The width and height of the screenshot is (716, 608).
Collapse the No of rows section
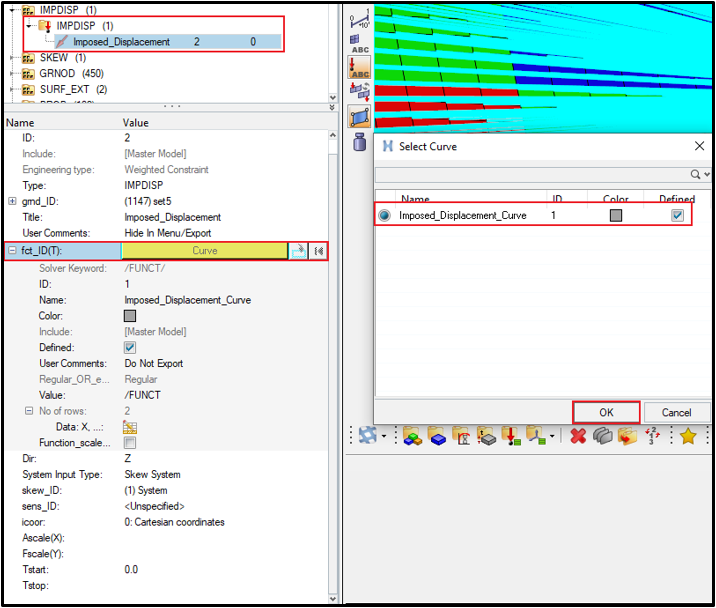(29, 411)
